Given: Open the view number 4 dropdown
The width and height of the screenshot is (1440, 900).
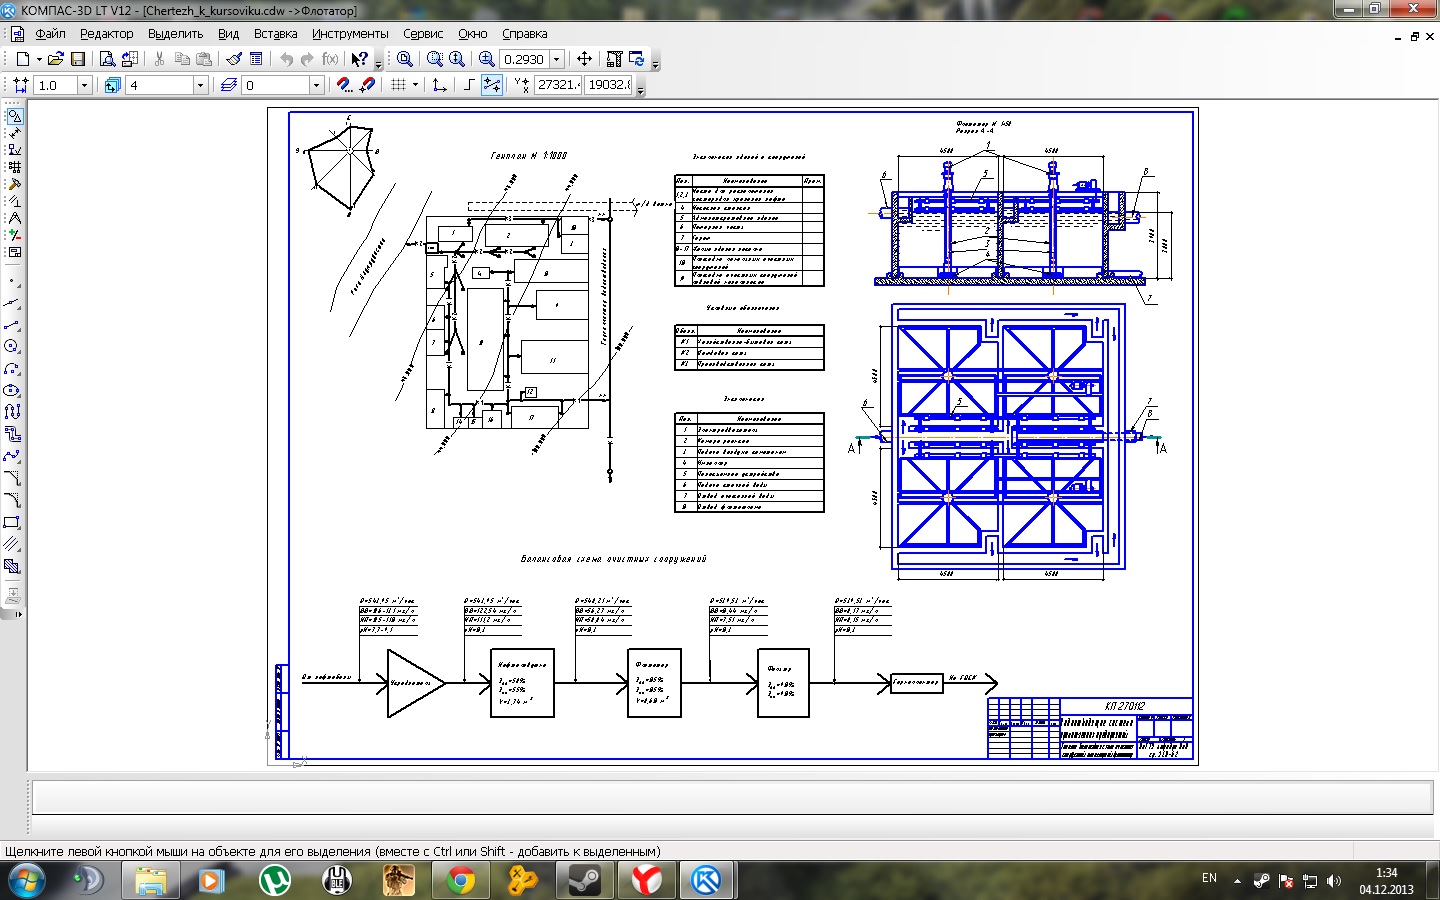Looking at the screenshot, I should click(200, 85).
